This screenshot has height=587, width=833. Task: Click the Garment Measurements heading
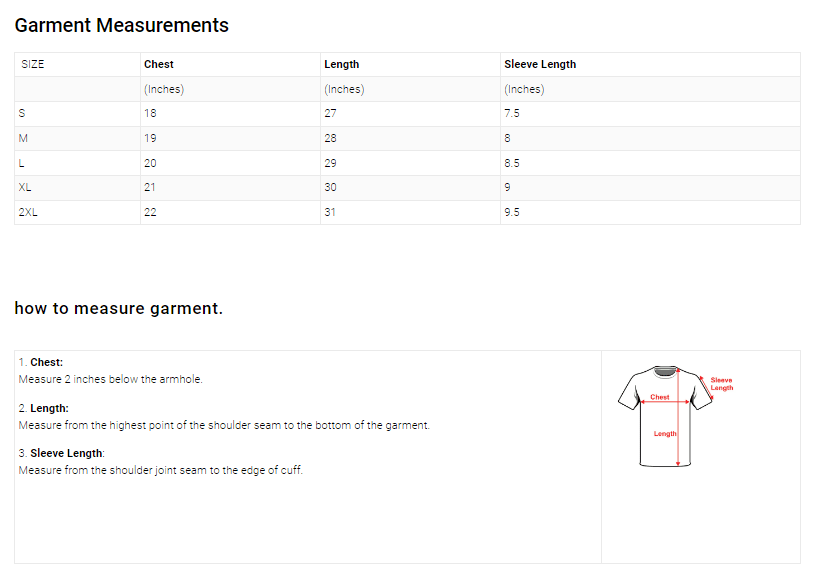click(x=121, y=26)
